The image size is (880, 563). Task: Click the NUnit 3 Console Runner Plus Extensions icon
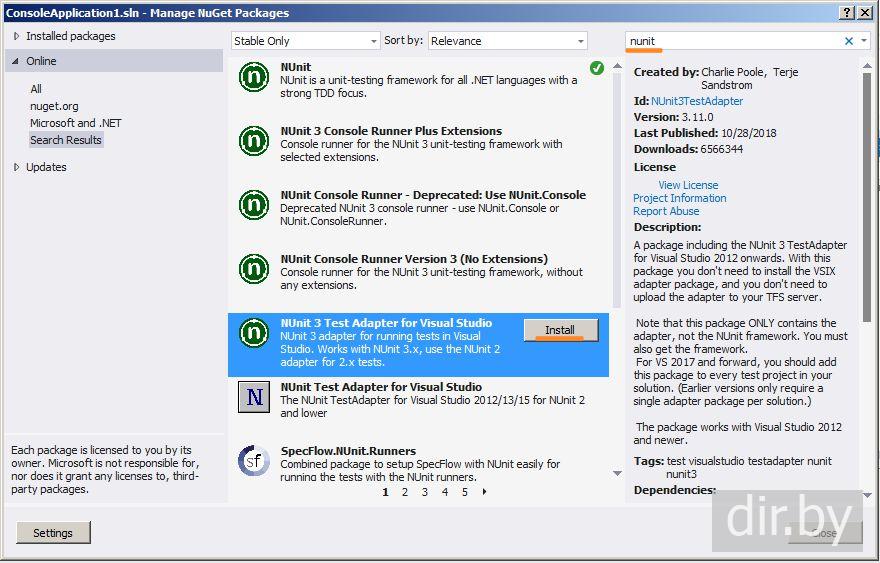click(x=254, y=141)
